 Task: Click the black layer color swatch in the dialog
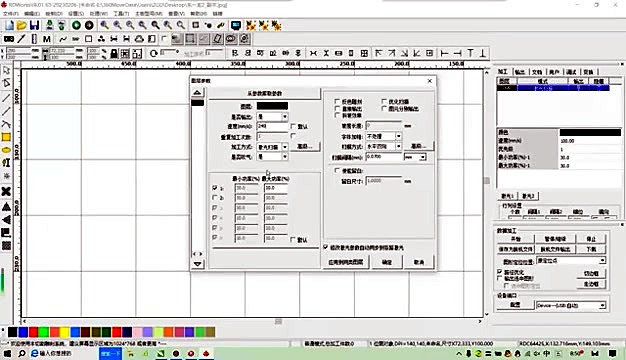(272, 106)
